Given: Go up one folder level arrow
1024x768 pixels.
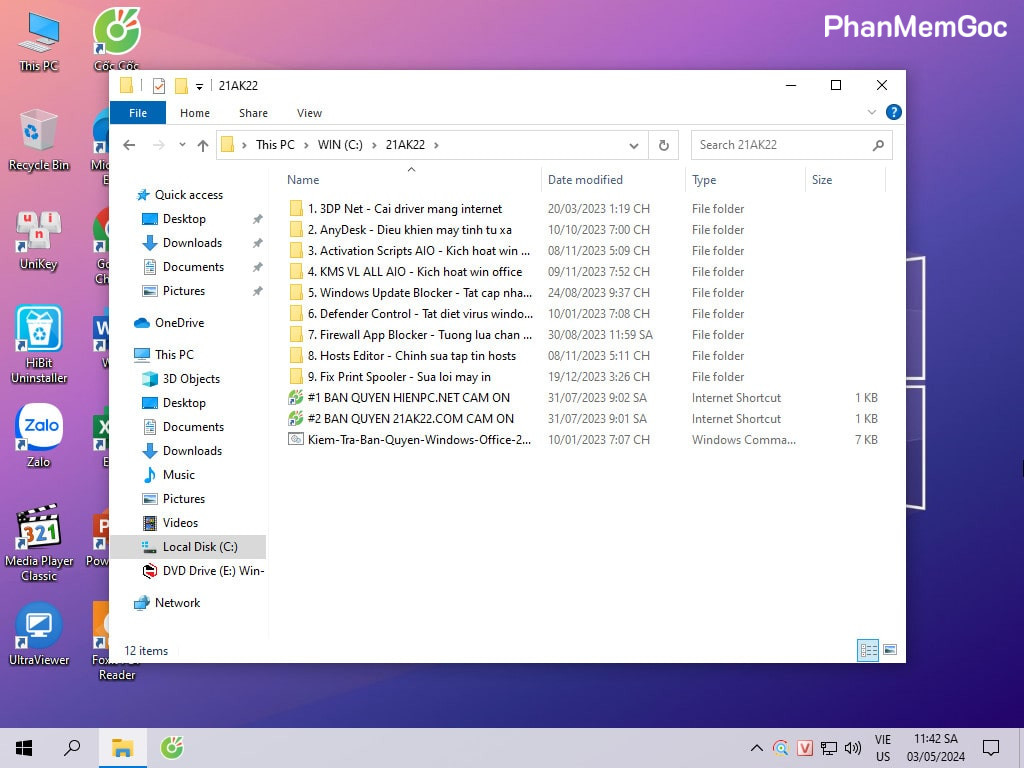Looking at the screenshot, I should pyautogui.click(x=203, y=145).
